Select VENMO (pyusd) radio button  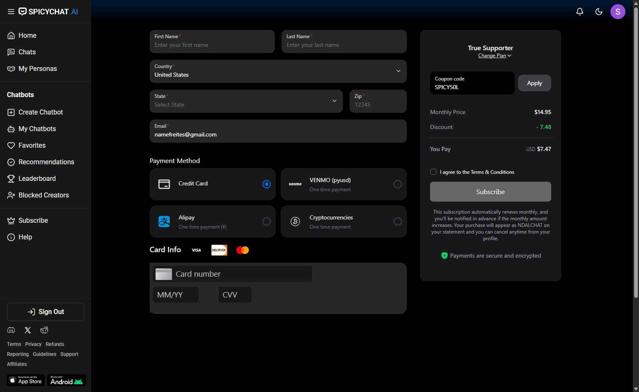point(397,184)
